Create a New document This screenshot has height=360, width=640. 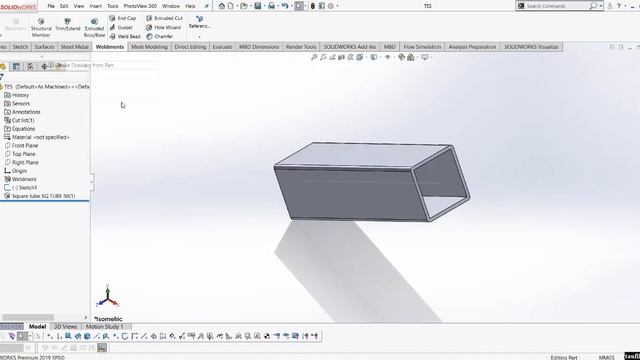tap(231, 6)
